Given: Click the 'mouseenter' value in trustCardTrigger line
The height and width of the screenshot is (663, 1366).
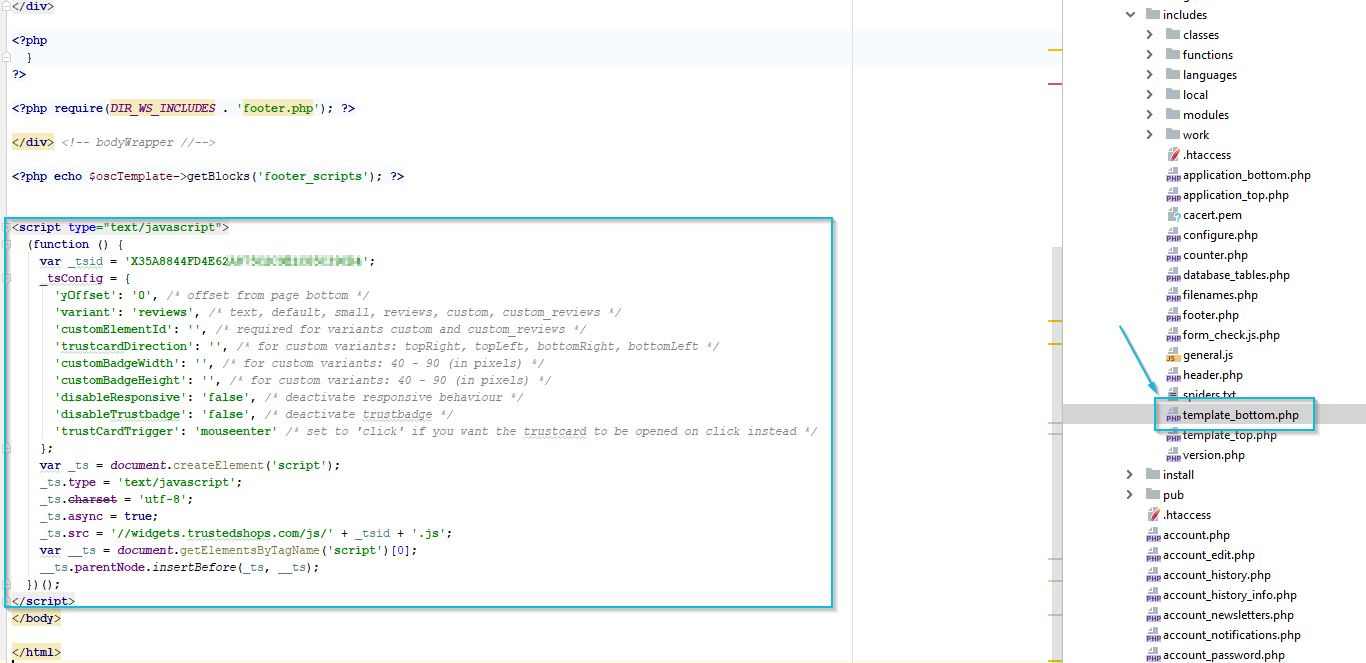Looking at the screenshot, I should pos(237,431).
